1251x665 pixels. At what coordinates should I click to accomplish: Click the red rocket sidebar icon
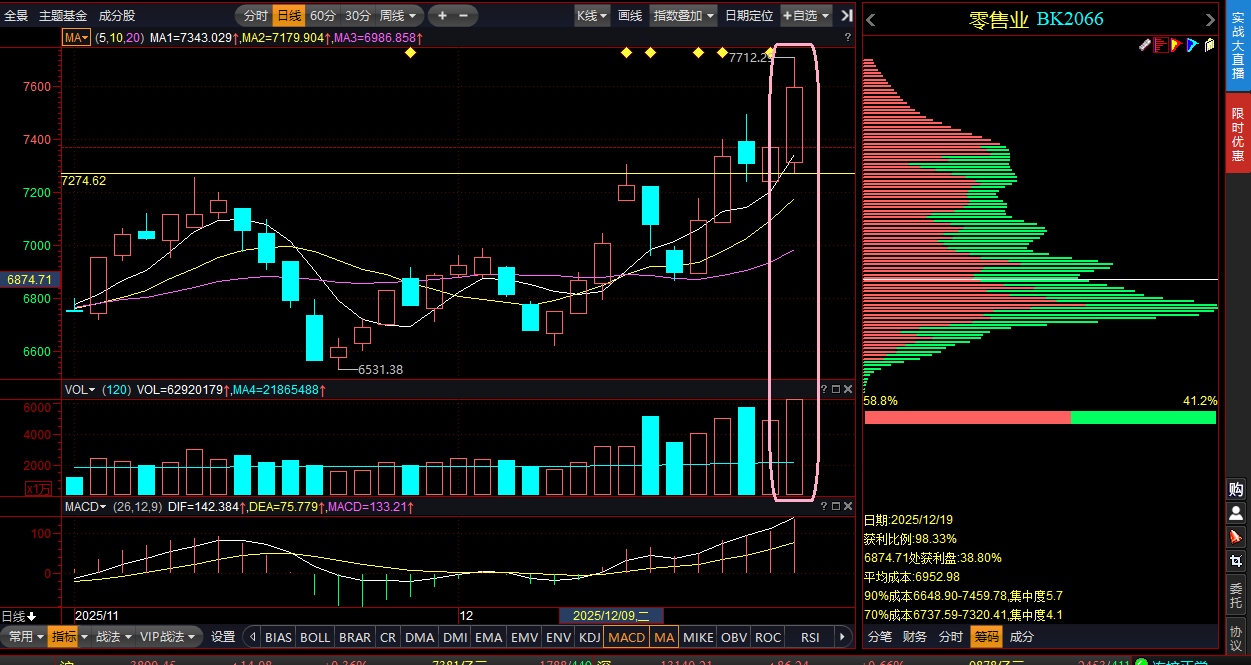pos(1236,537)
